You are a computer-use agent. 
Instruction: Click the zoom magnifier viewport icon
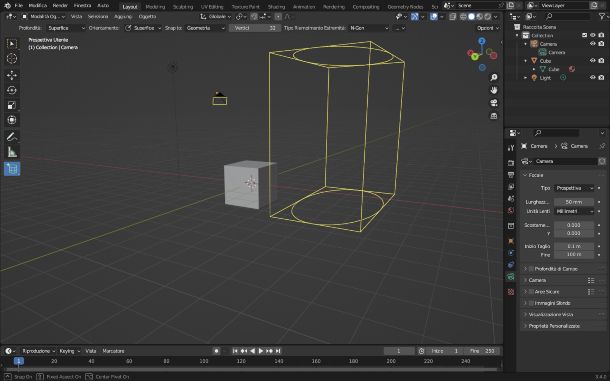pyautogui.click(x=494, y=77)
